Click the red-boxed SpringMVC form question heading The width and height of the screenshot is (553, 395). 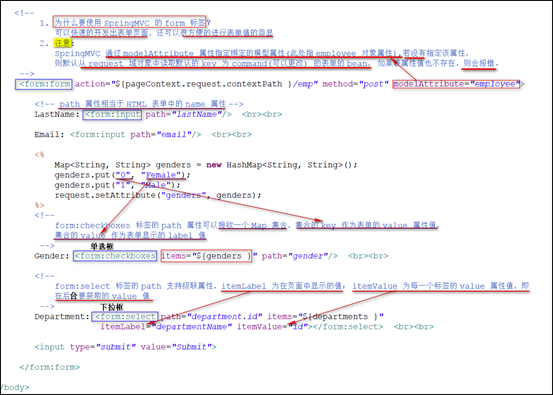point(129,23)
